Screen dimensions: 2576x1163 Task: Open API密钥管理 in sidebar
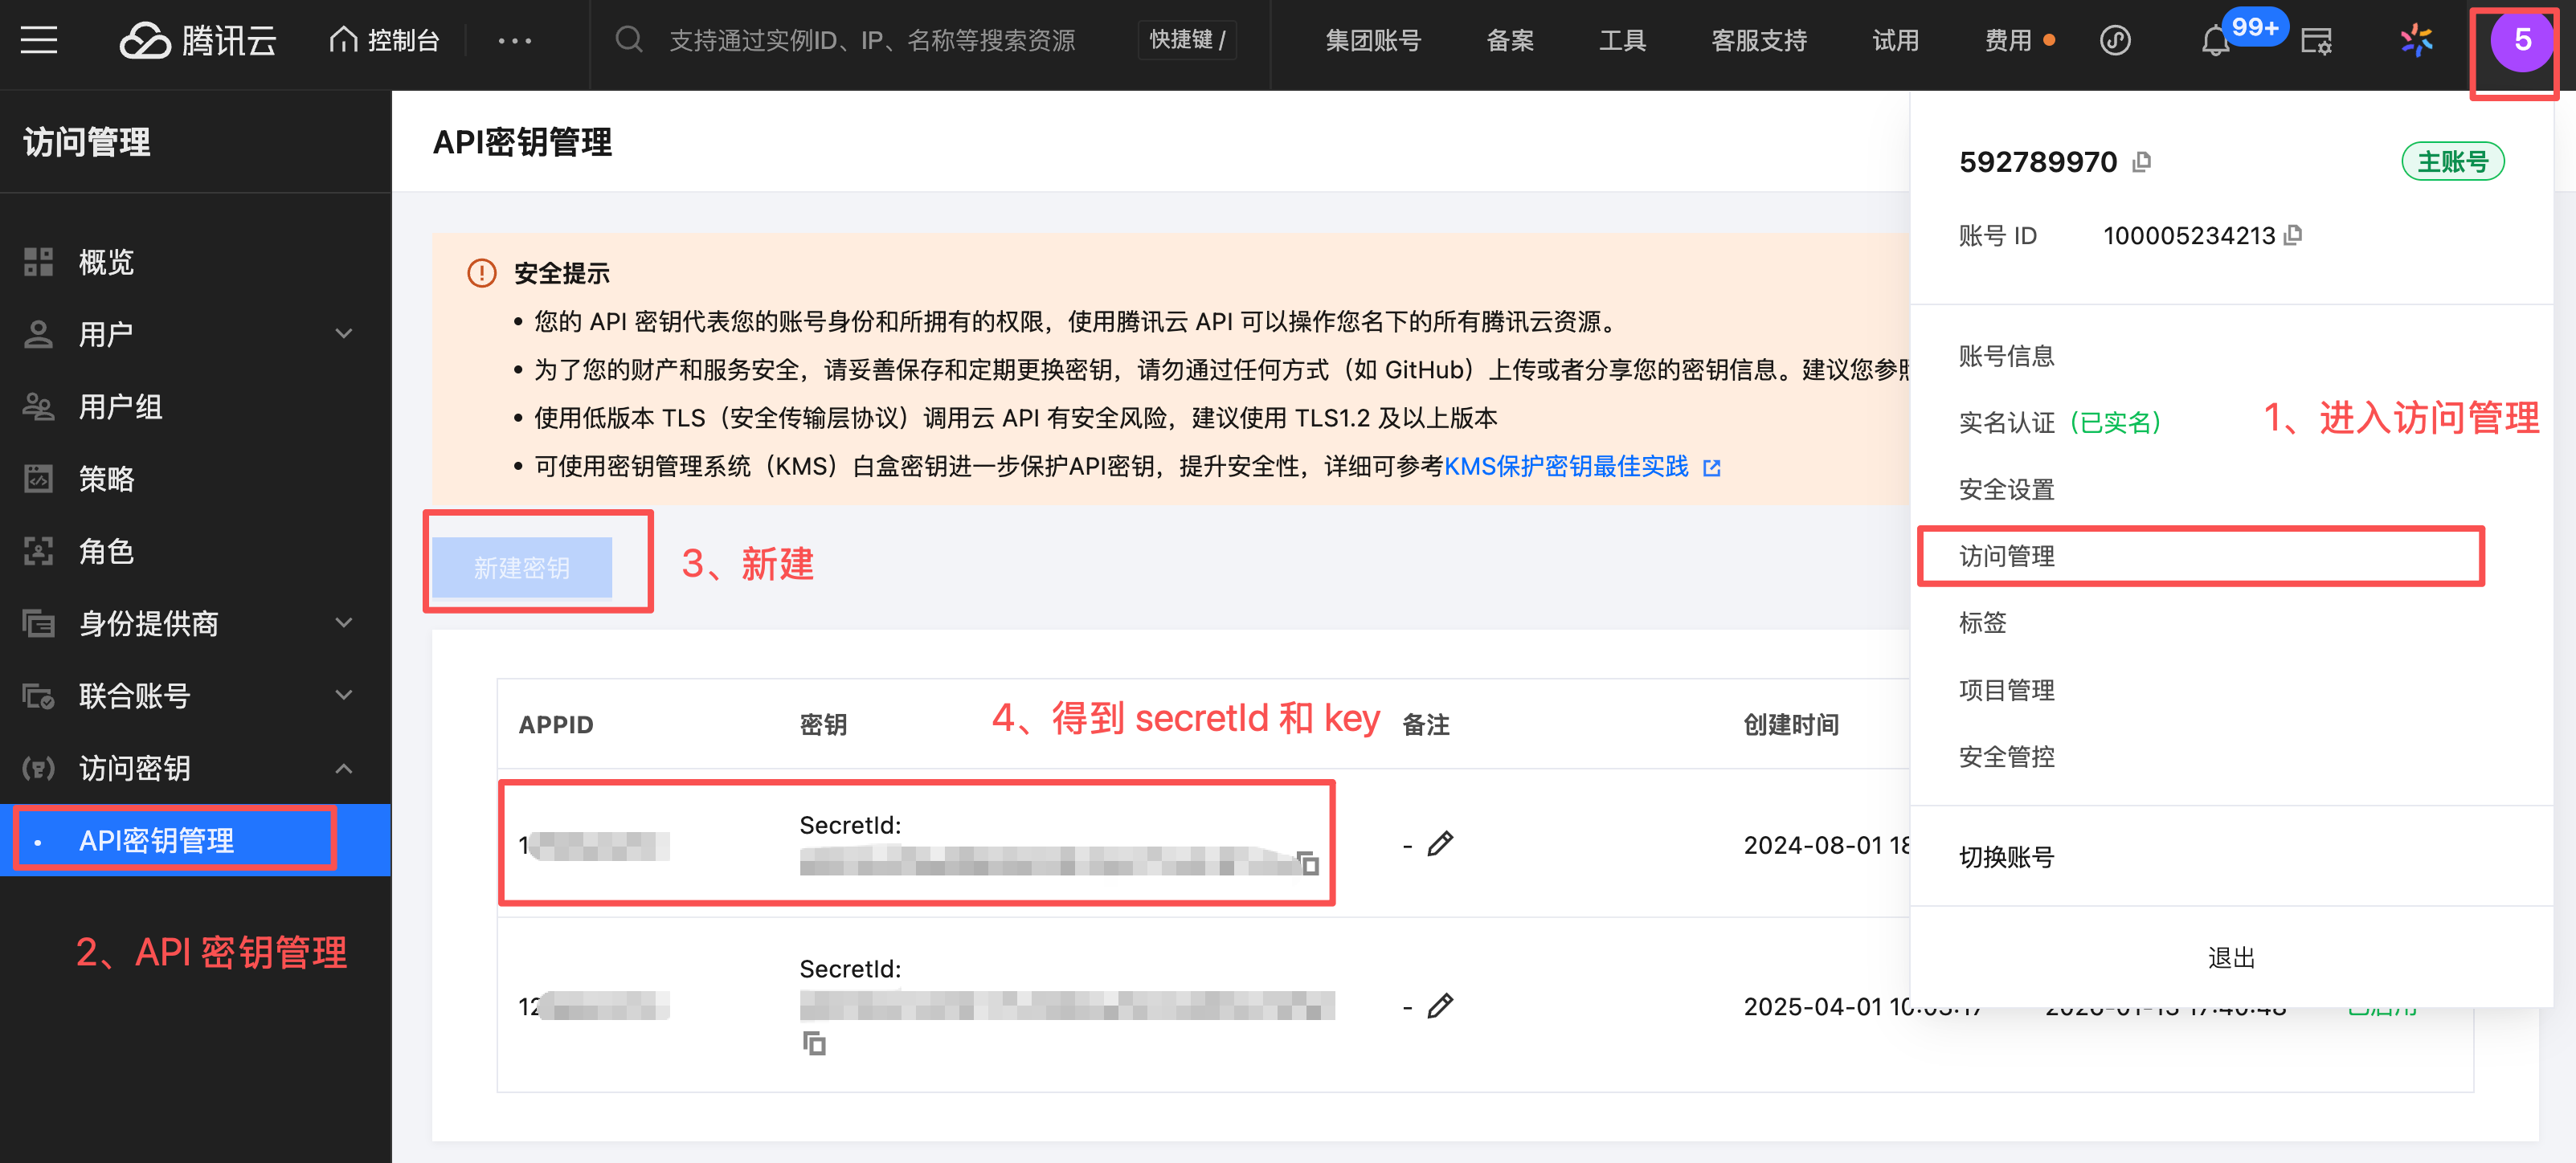click(x=157, y=841)
